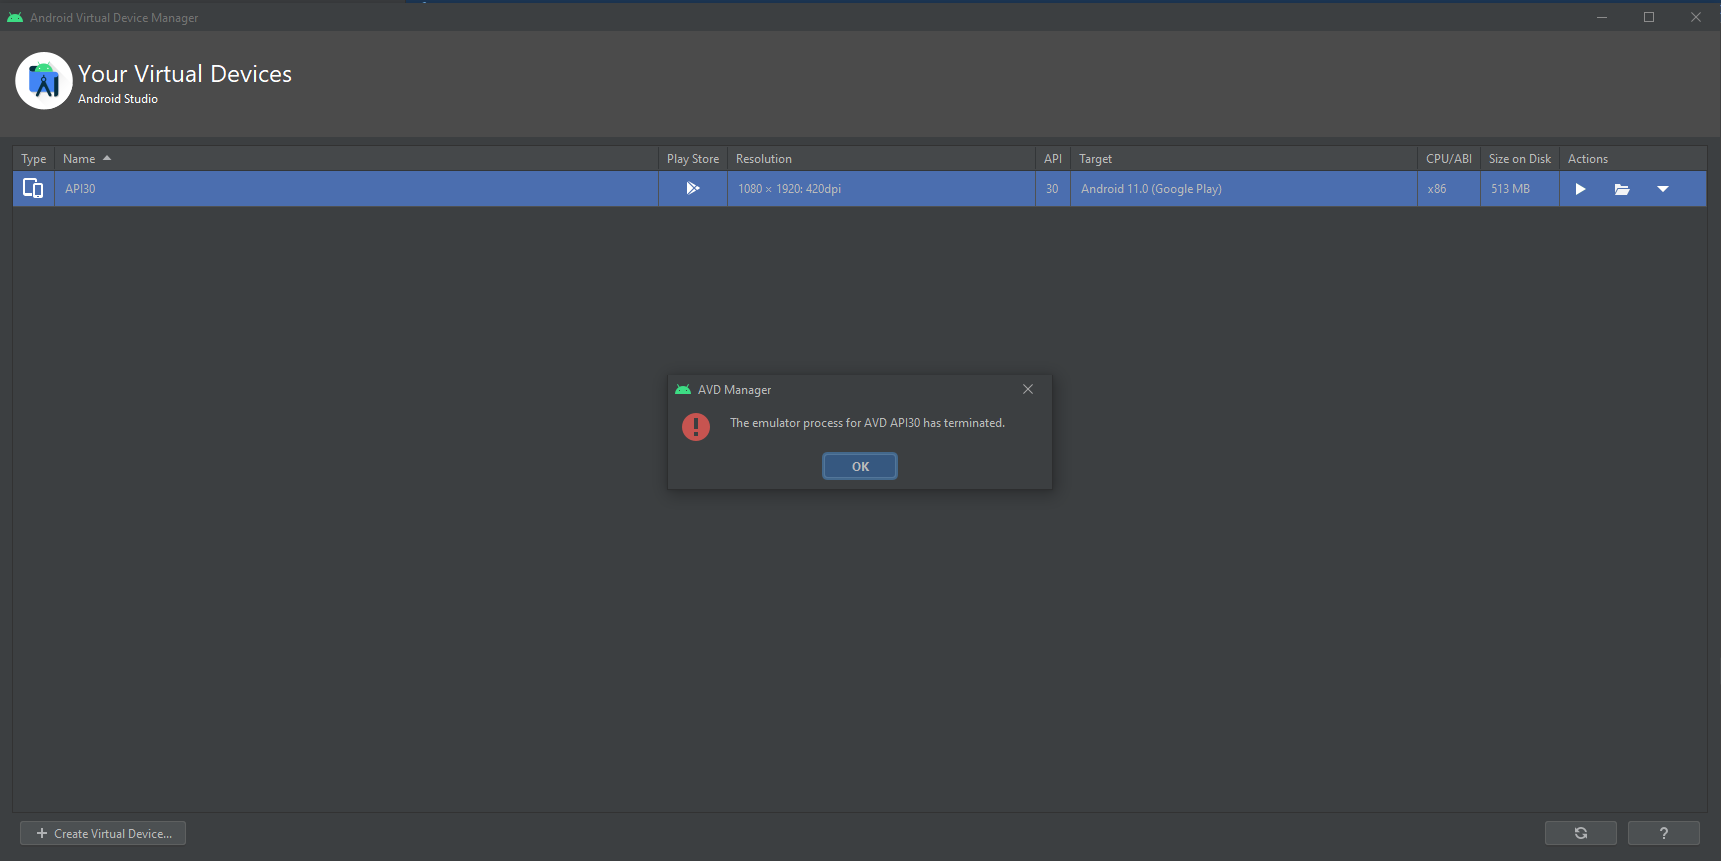The image size is (1721, 861).
Task: Show API30 on disk folder icon
Action: pos(1622,189)
